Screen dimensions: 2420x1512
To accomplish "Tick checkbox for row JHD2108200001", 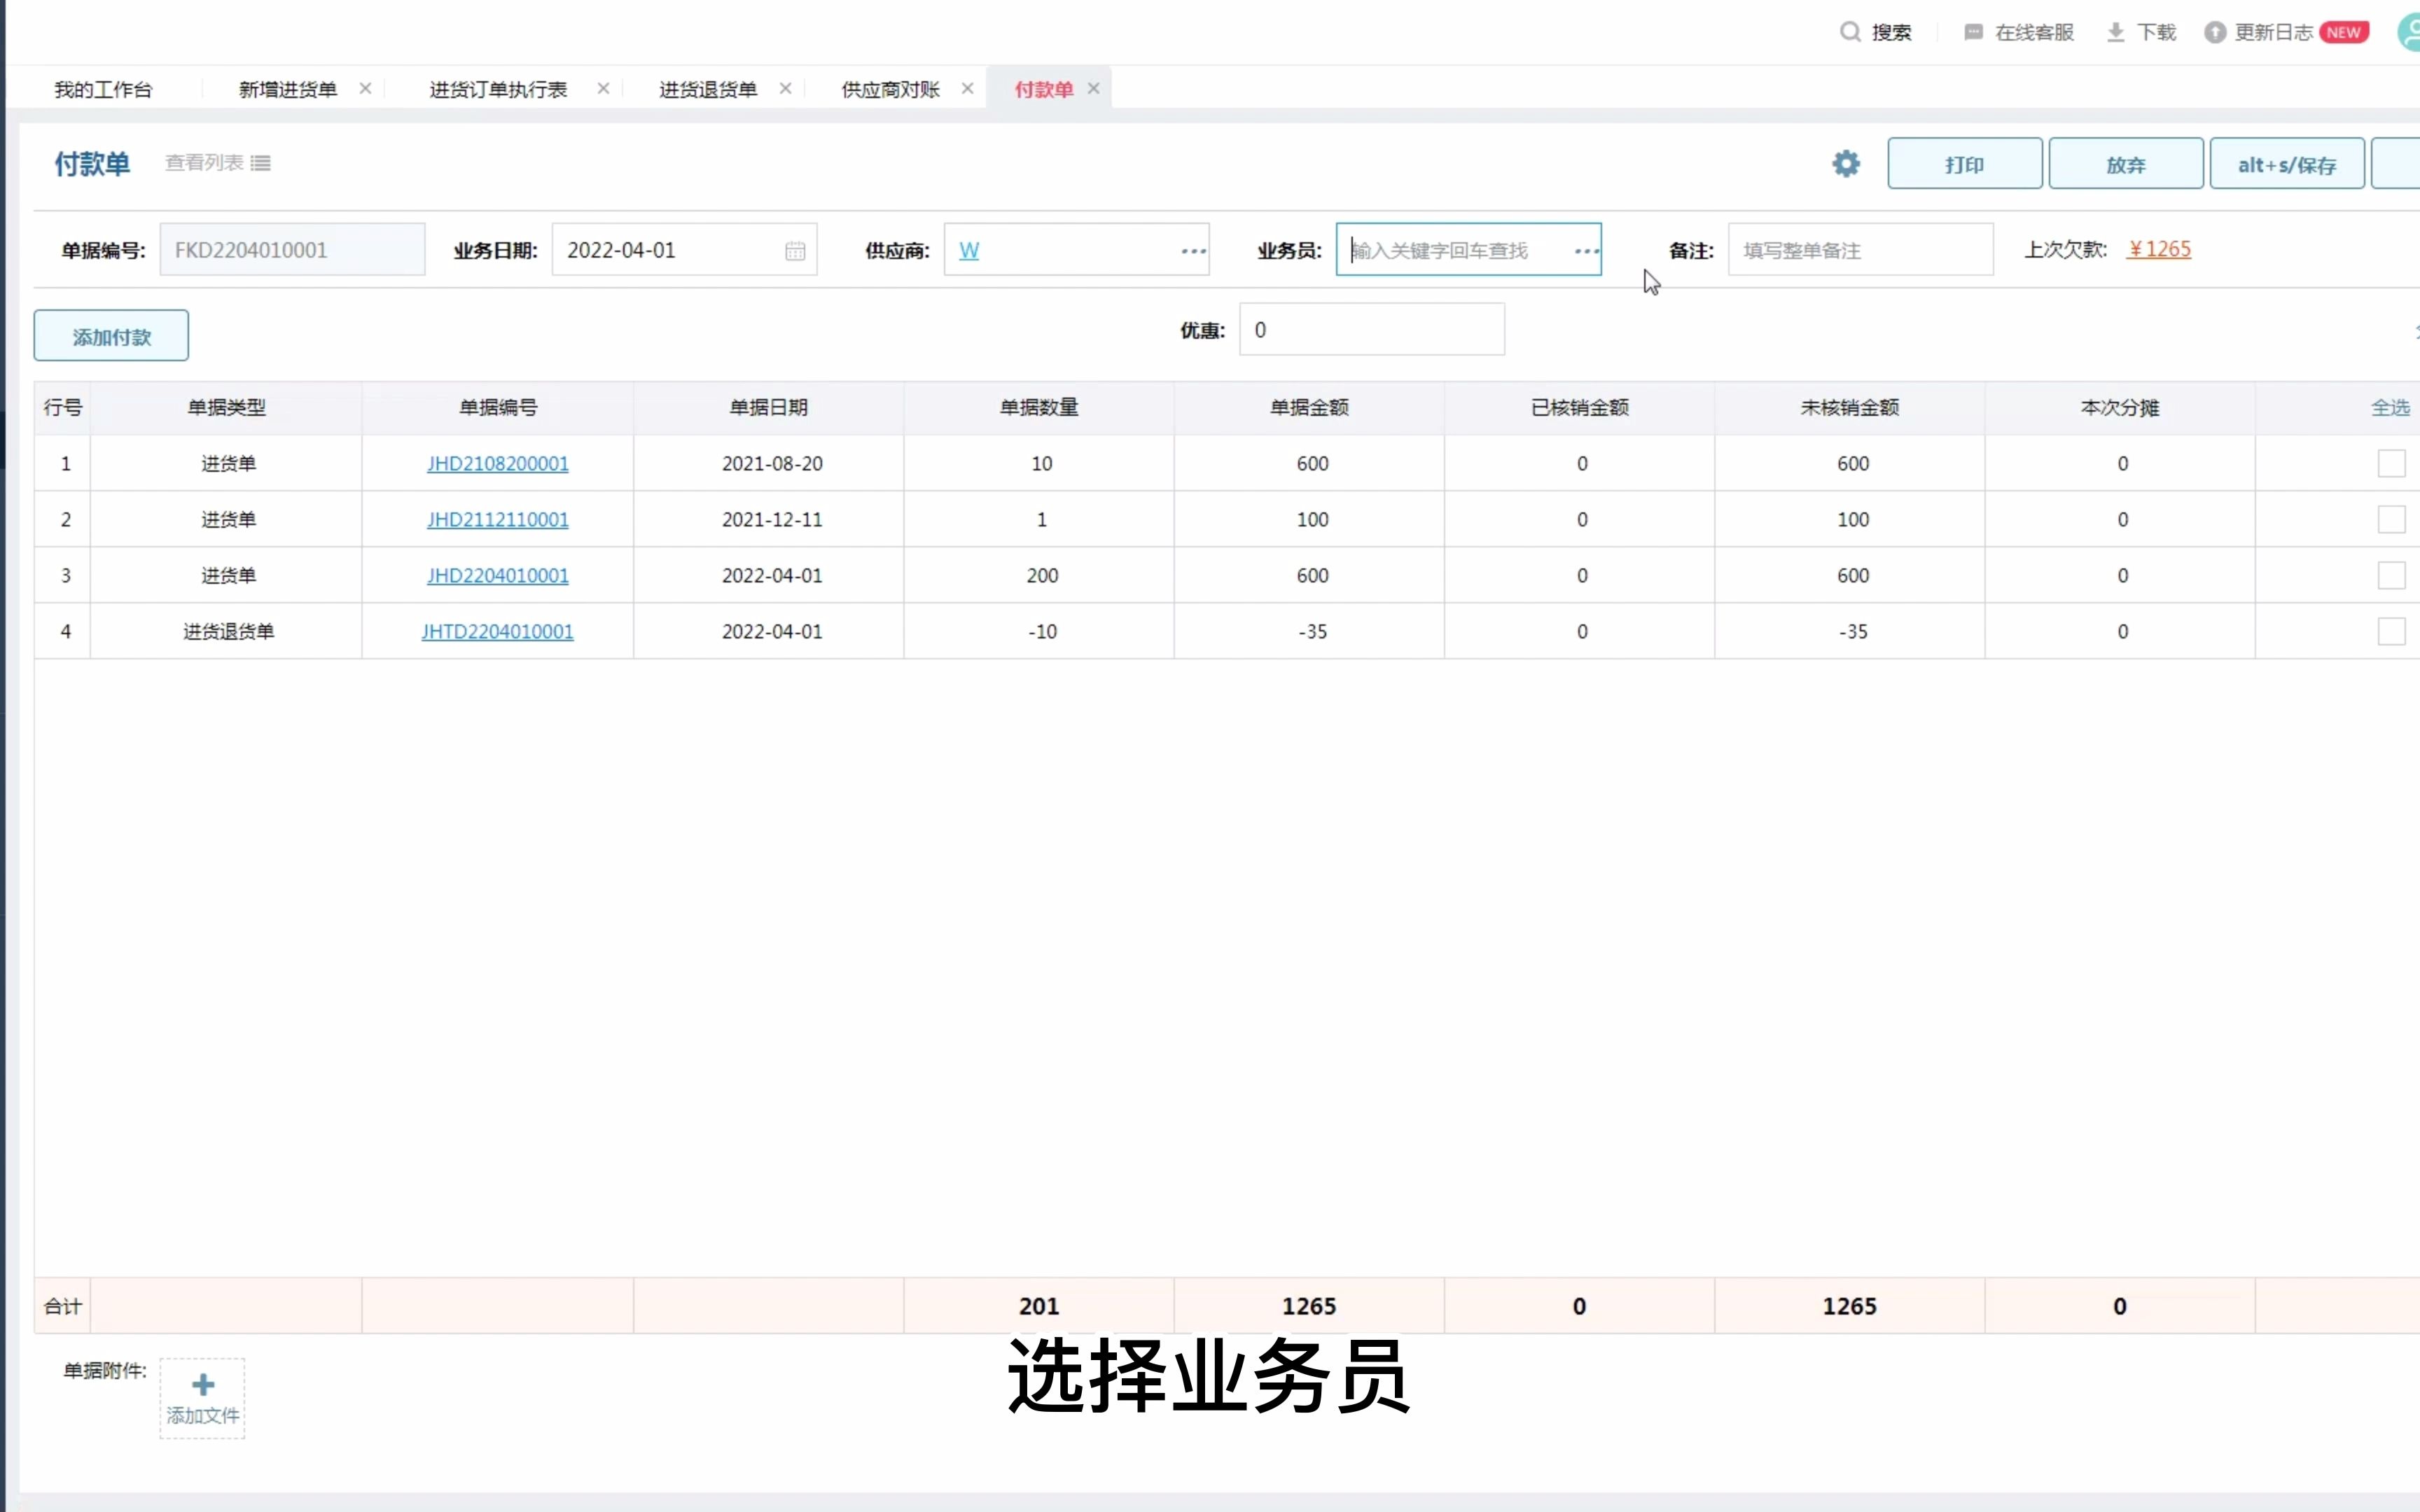I will pos(2391,463).
